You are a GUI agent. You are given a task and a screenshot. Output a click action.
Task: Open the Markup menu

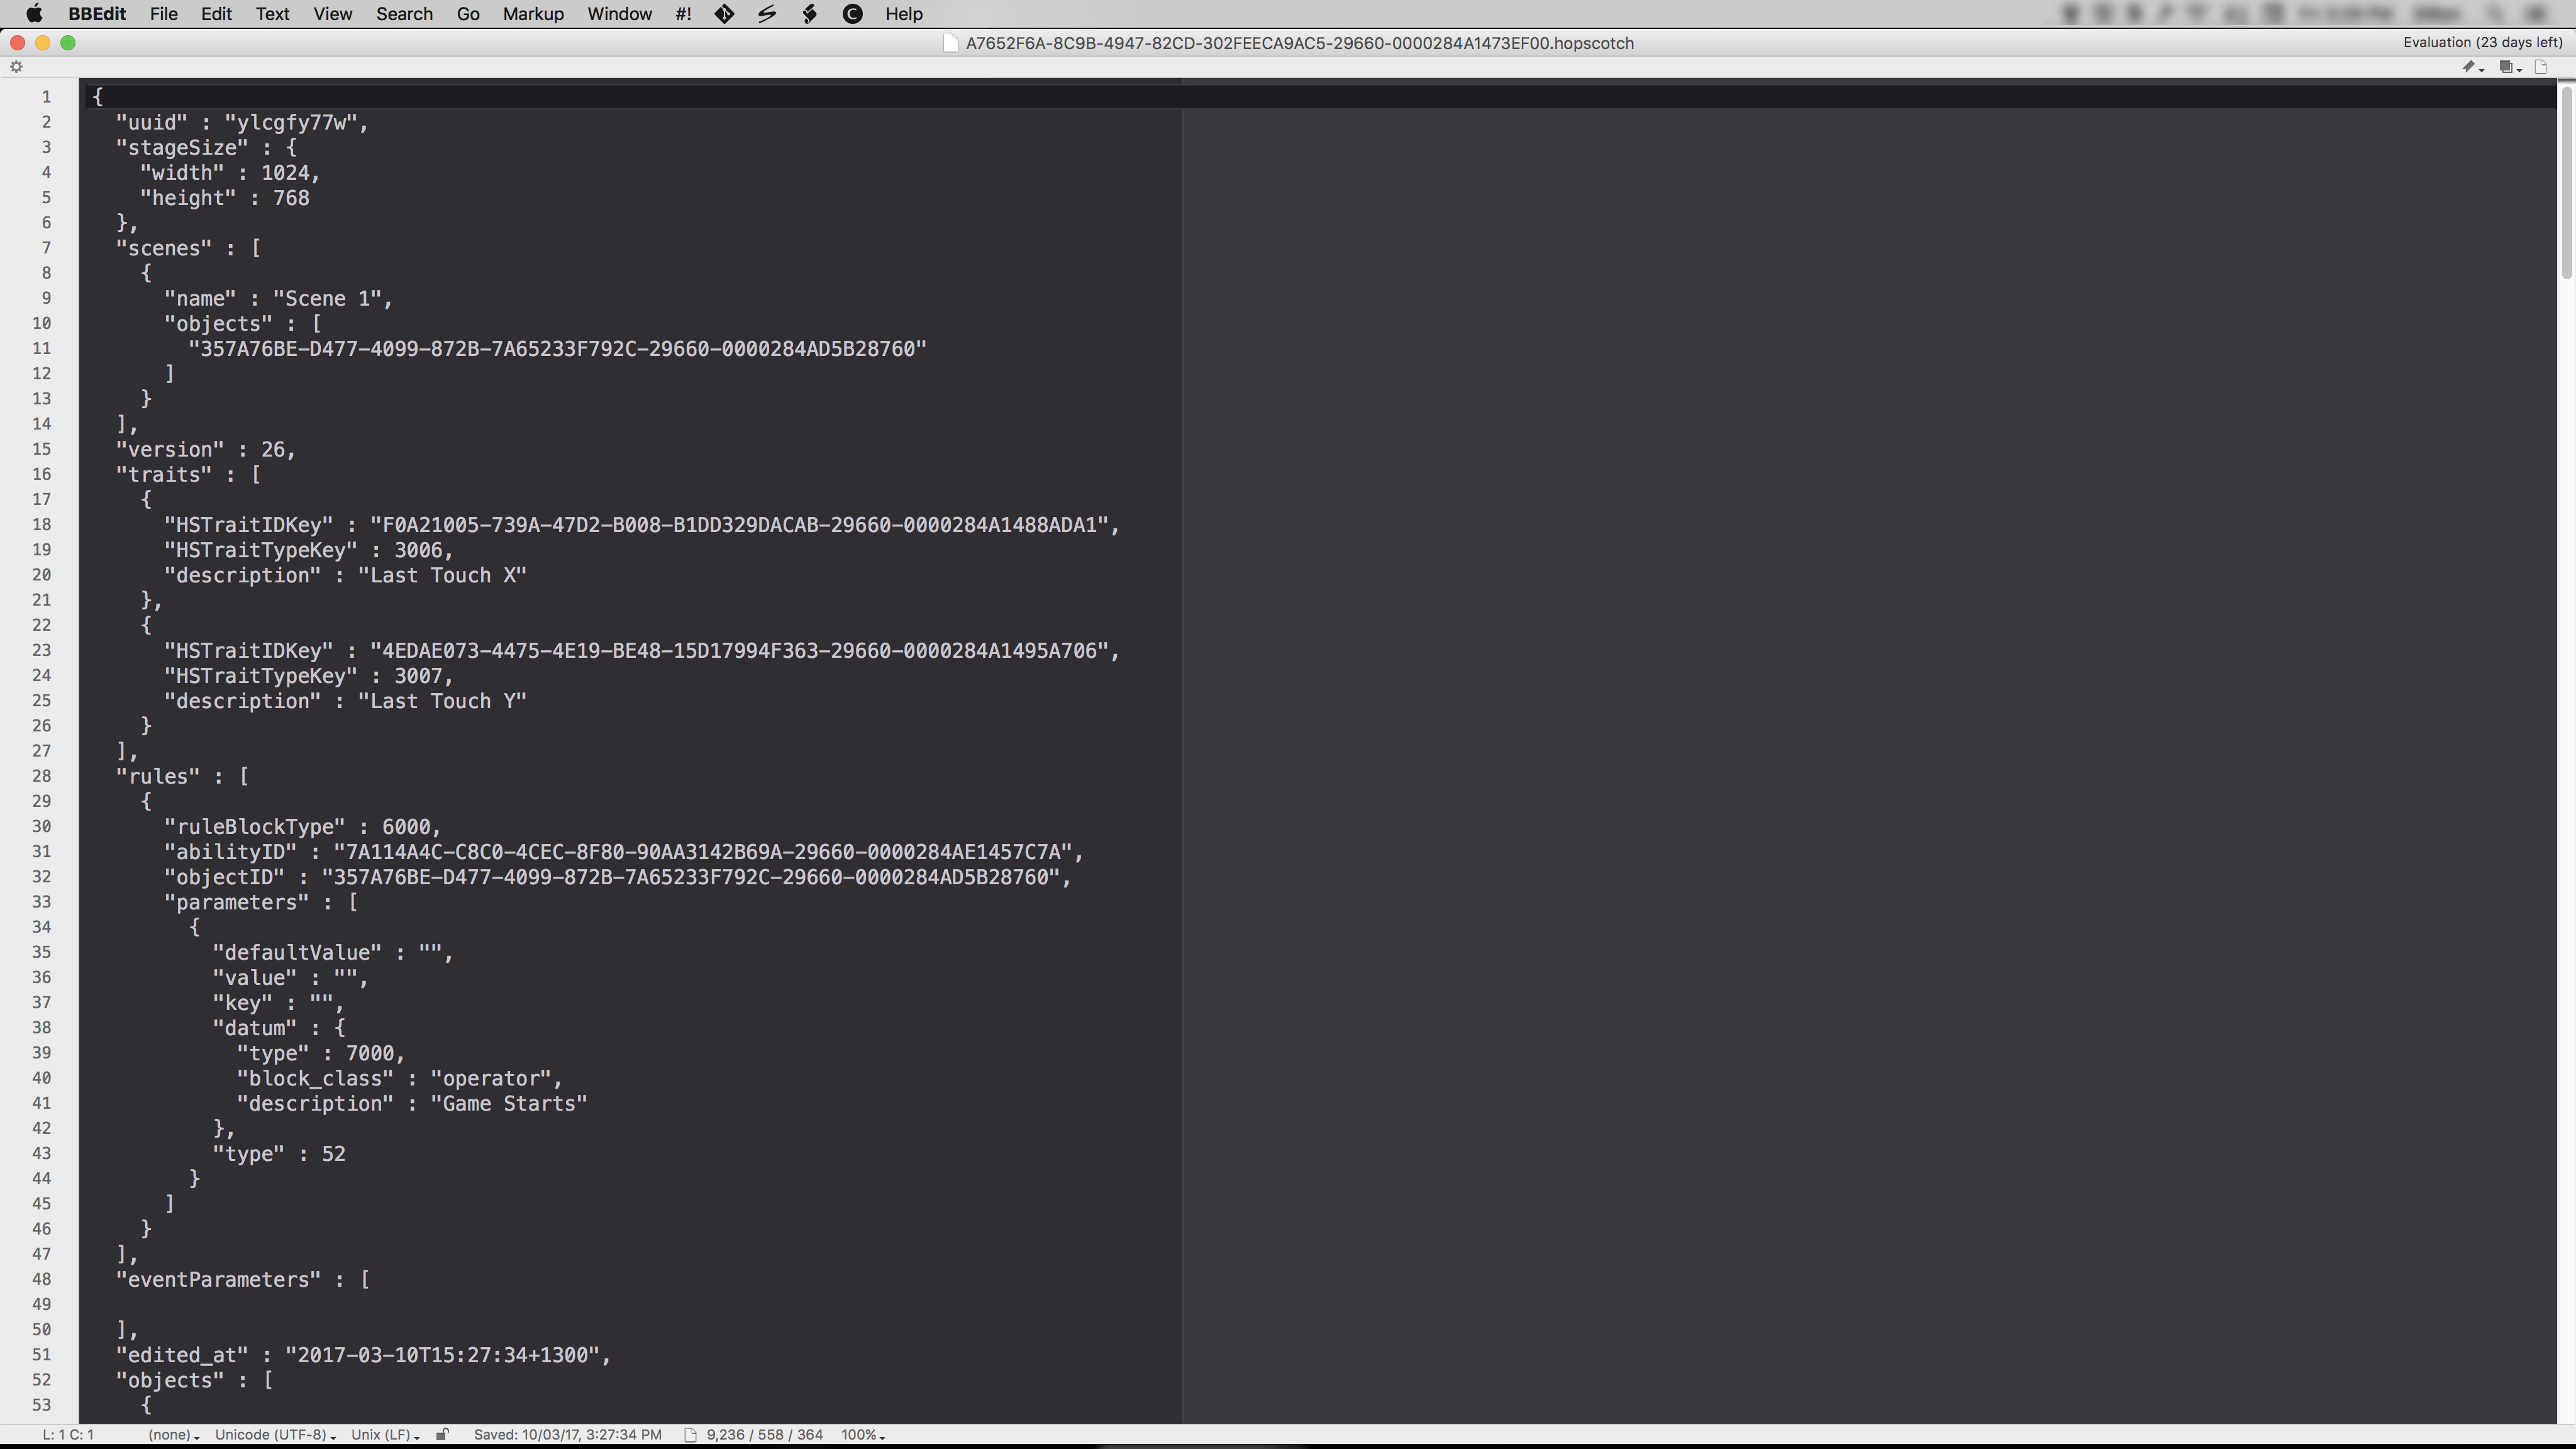tap(532, 14)
